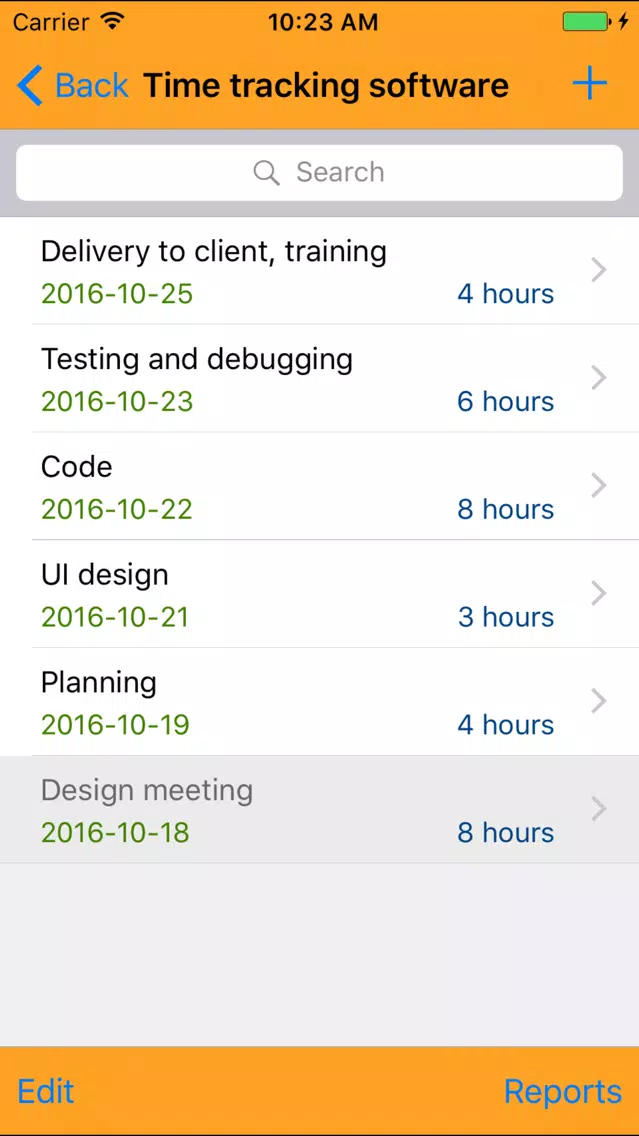Screen dimensions: 639x1136
Task: Select the Design meeting row title
Action: (147, 791)
